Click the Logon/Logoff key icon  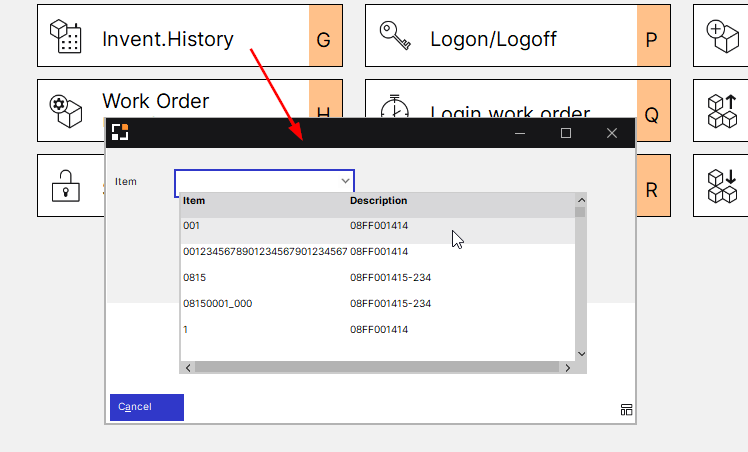click(x=395, y=37)
